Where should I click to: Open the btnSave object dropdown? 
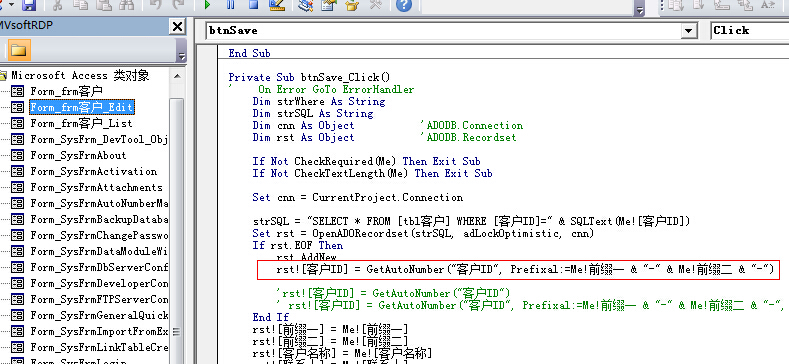[688, 31]
